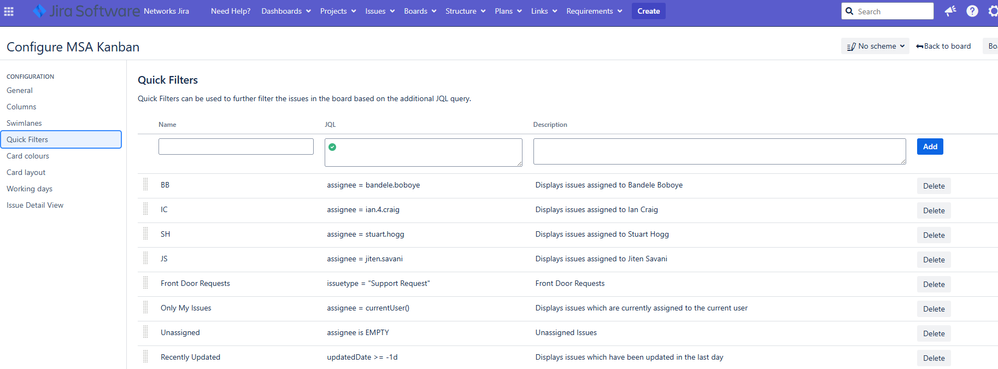Open the feedback megaphone icon
998x369 pixels.
(x=950, y=11)
